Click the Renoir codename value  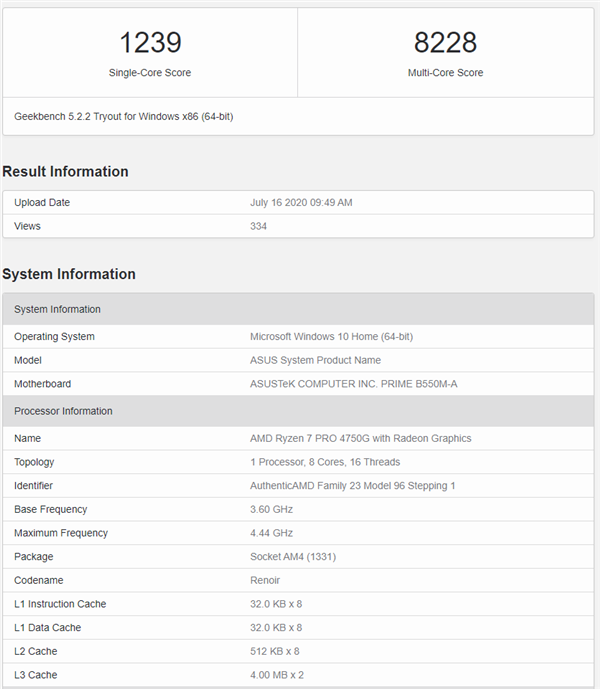pos(265,580)
